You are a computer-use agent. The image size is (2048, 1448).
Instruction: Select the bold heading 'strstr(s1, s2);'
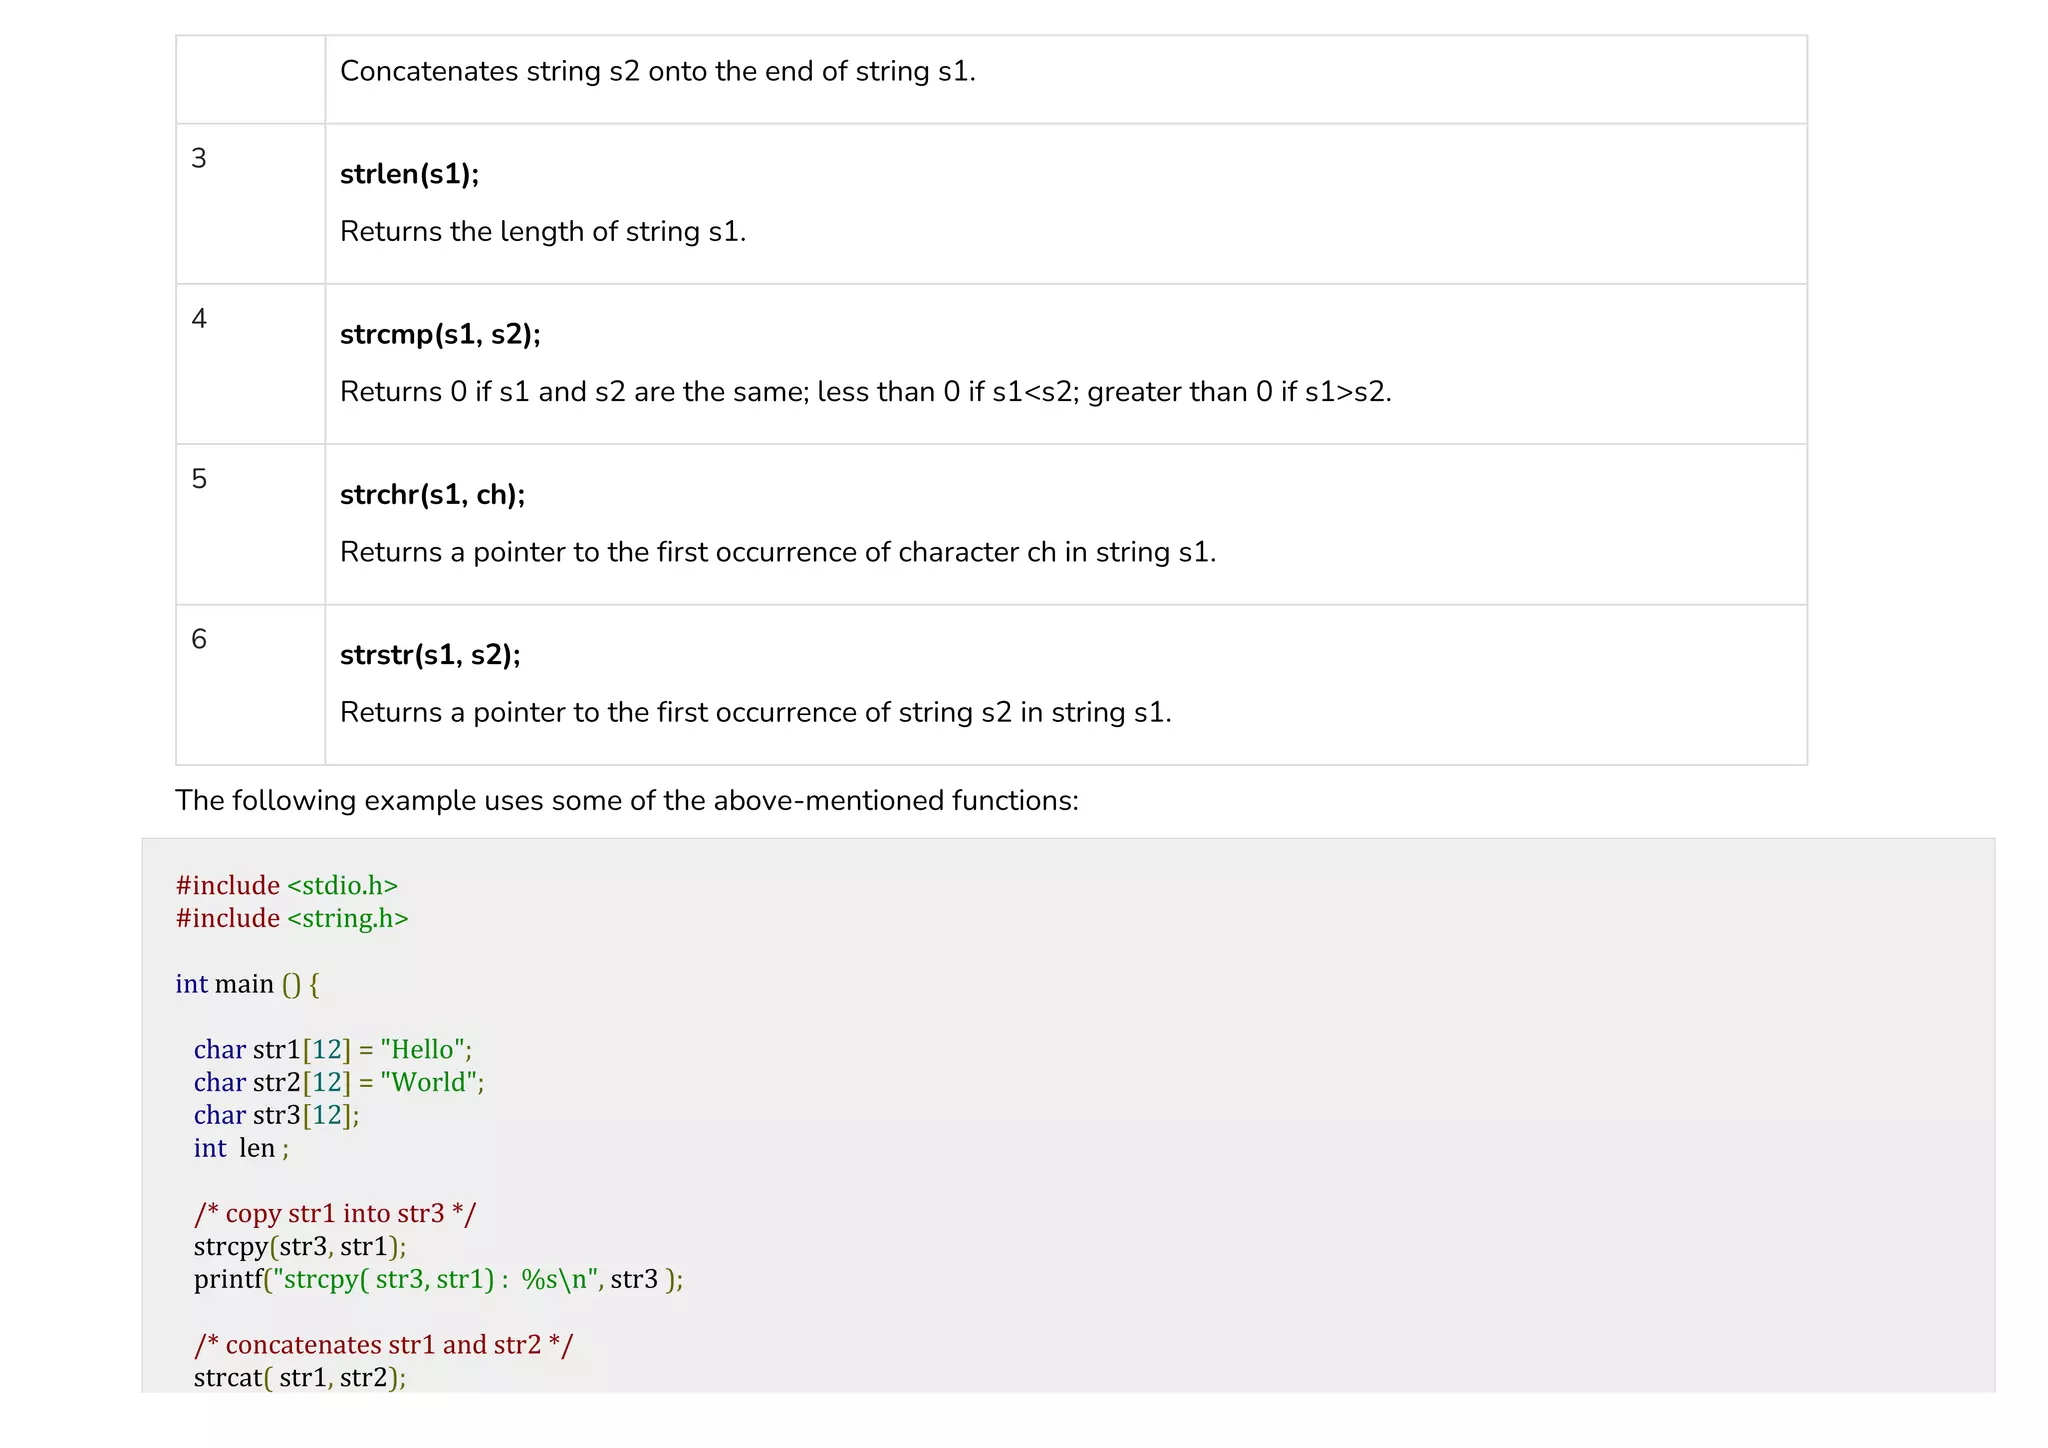tap(430, 655)
